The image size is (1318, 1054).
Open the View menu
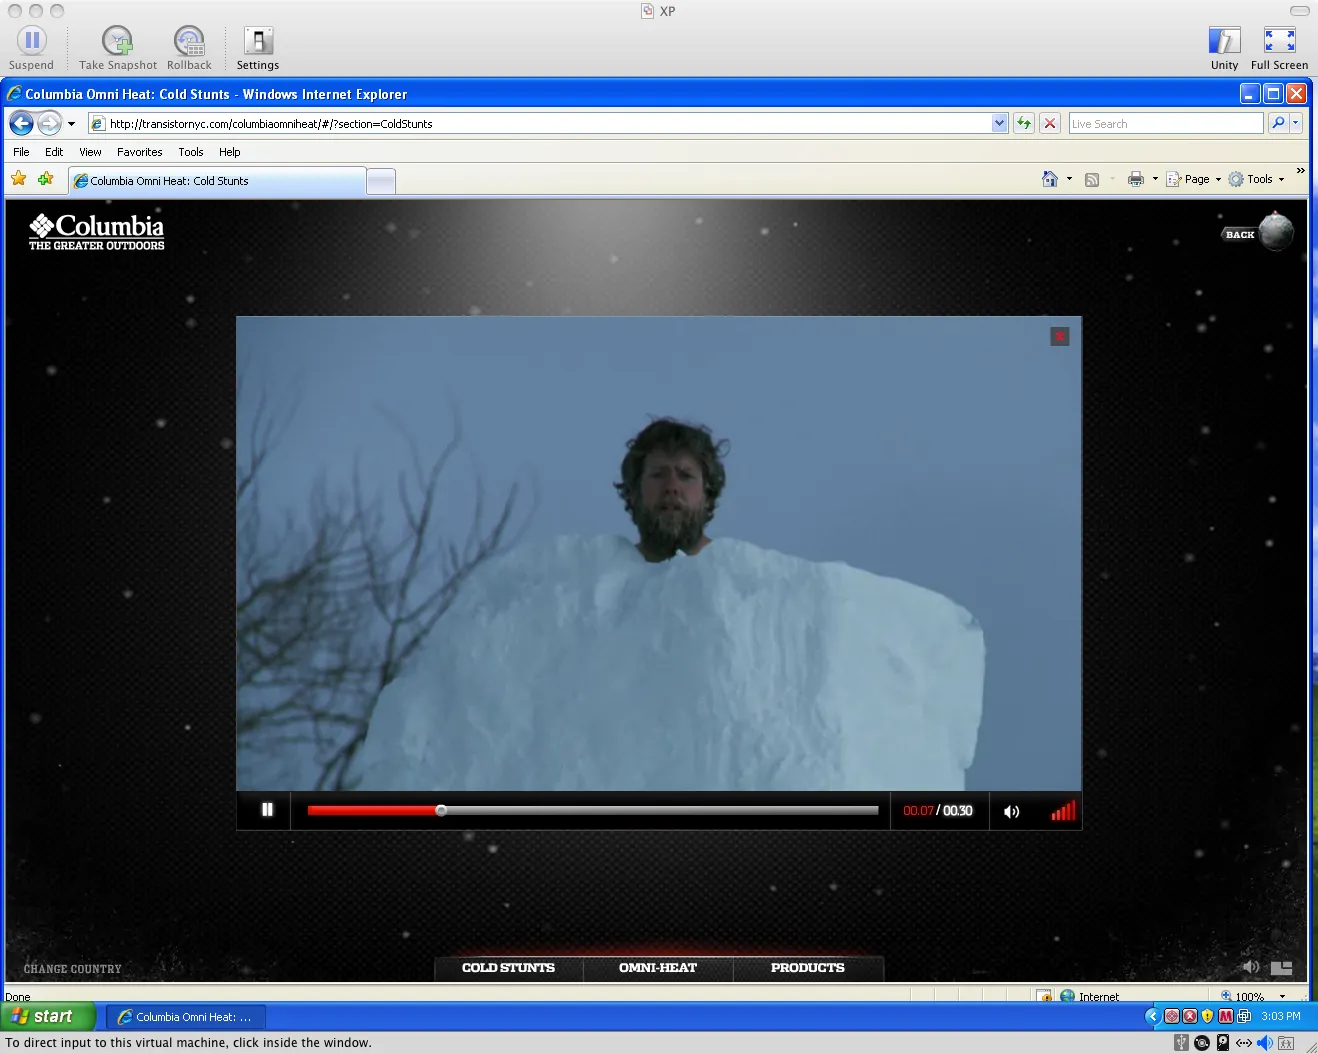click(90, 152)
